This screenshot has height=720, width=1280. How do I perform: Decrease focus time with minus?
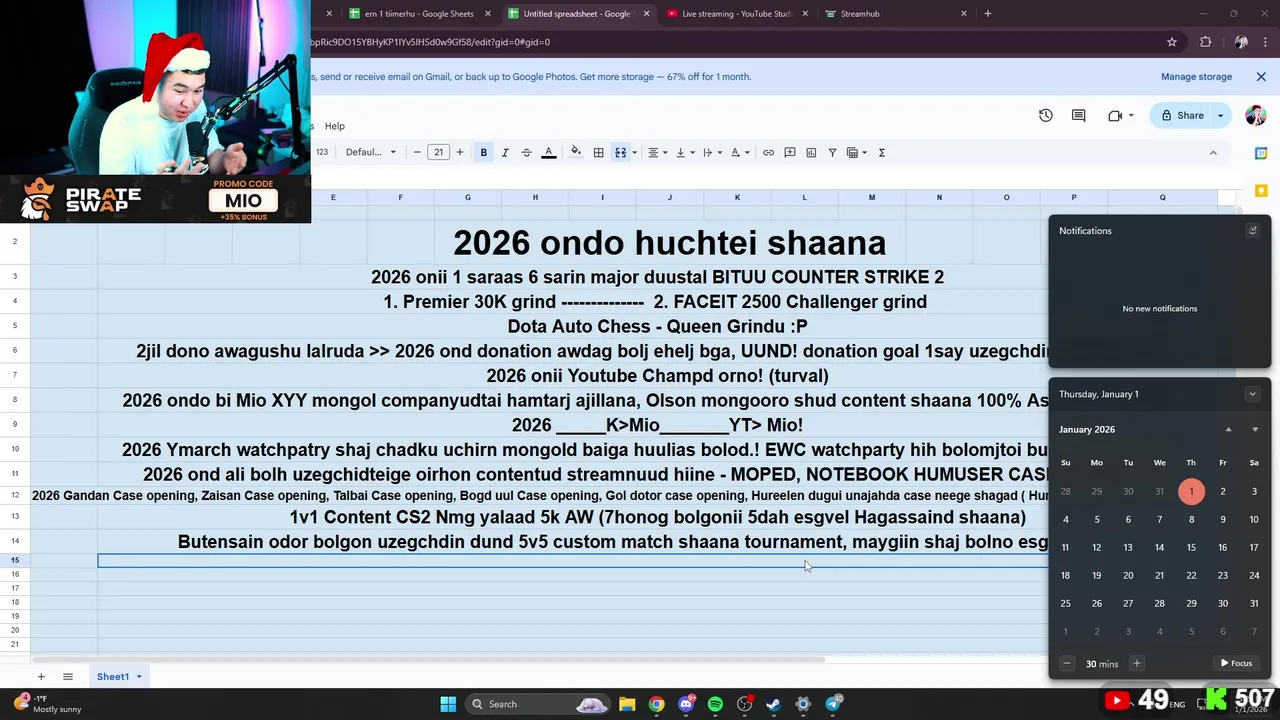pyautogui.click(x=1066, y=663)
